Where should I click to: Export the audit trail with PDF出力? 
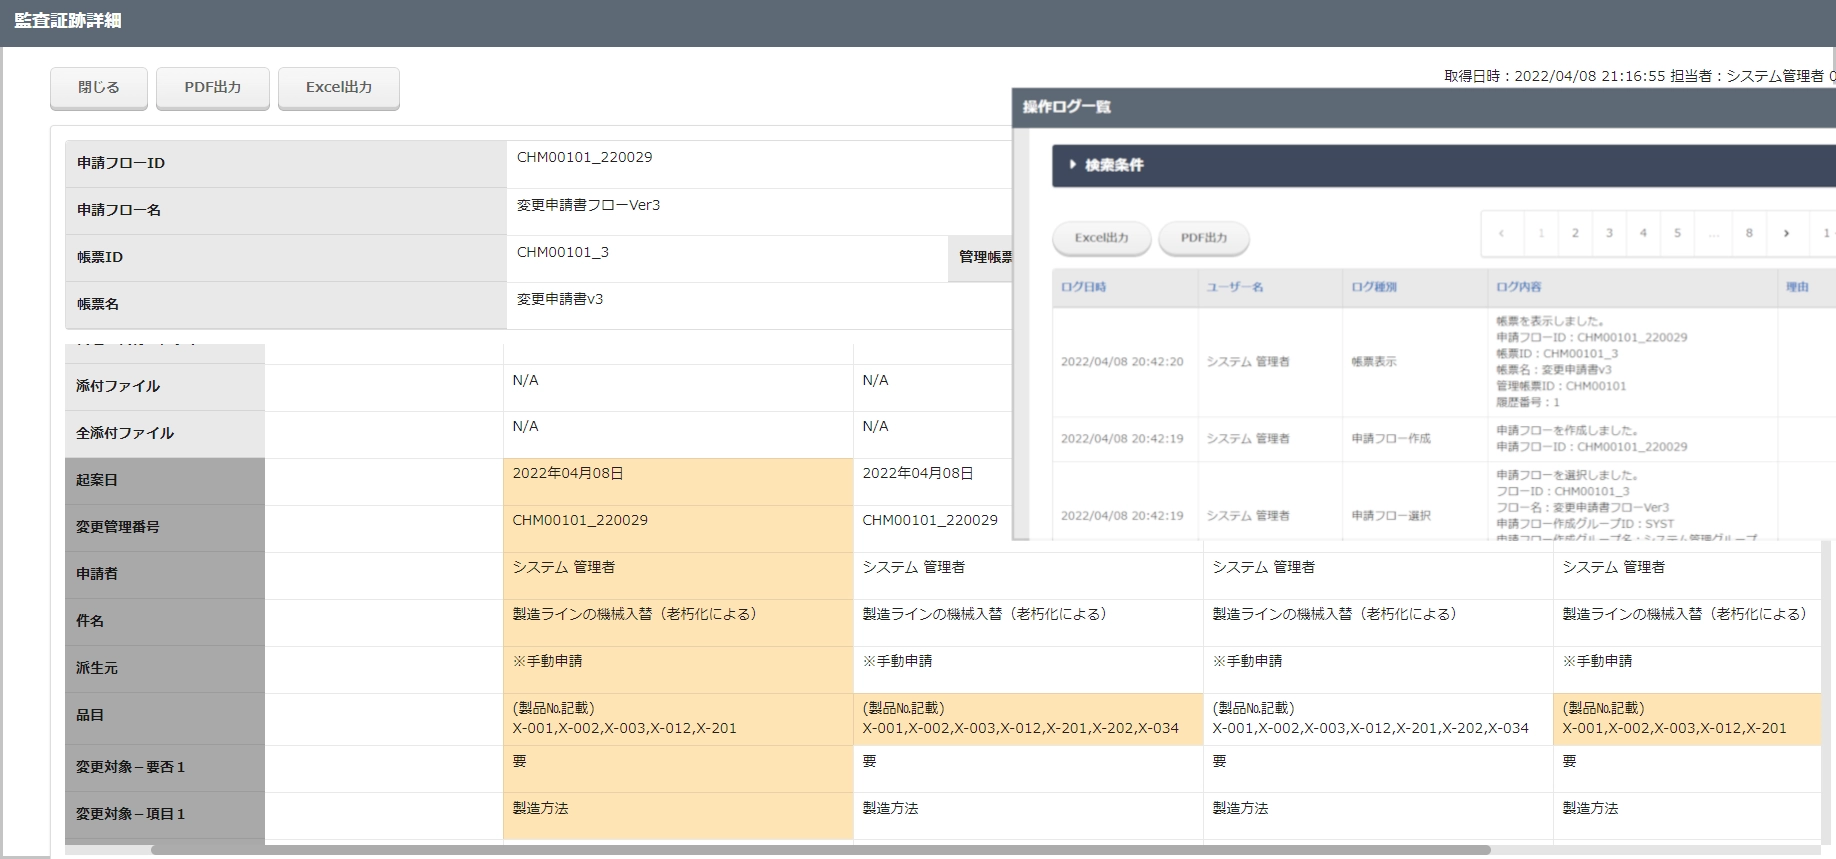tap(213, 88)
